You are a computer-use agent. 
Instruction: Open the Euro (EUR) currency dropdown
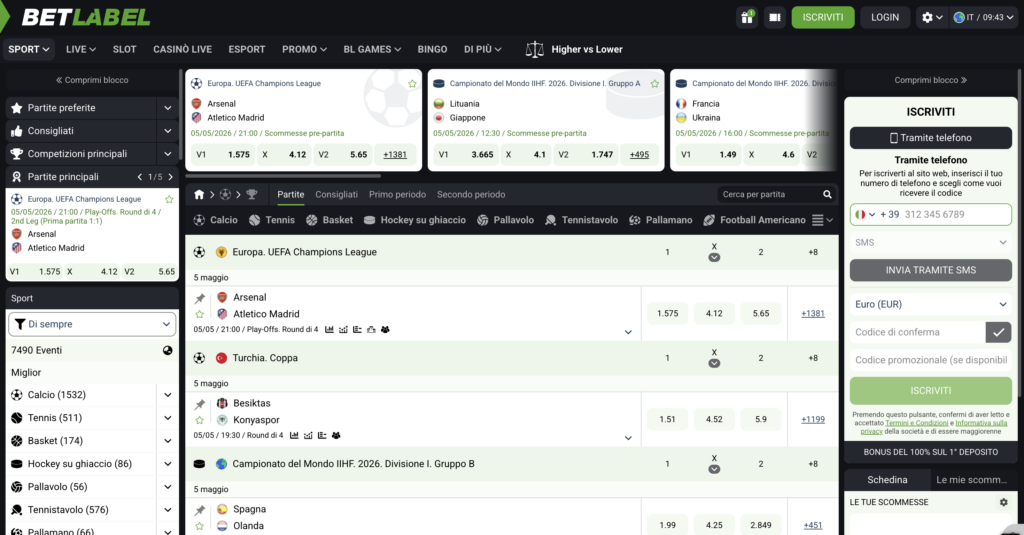click(931, 304)
